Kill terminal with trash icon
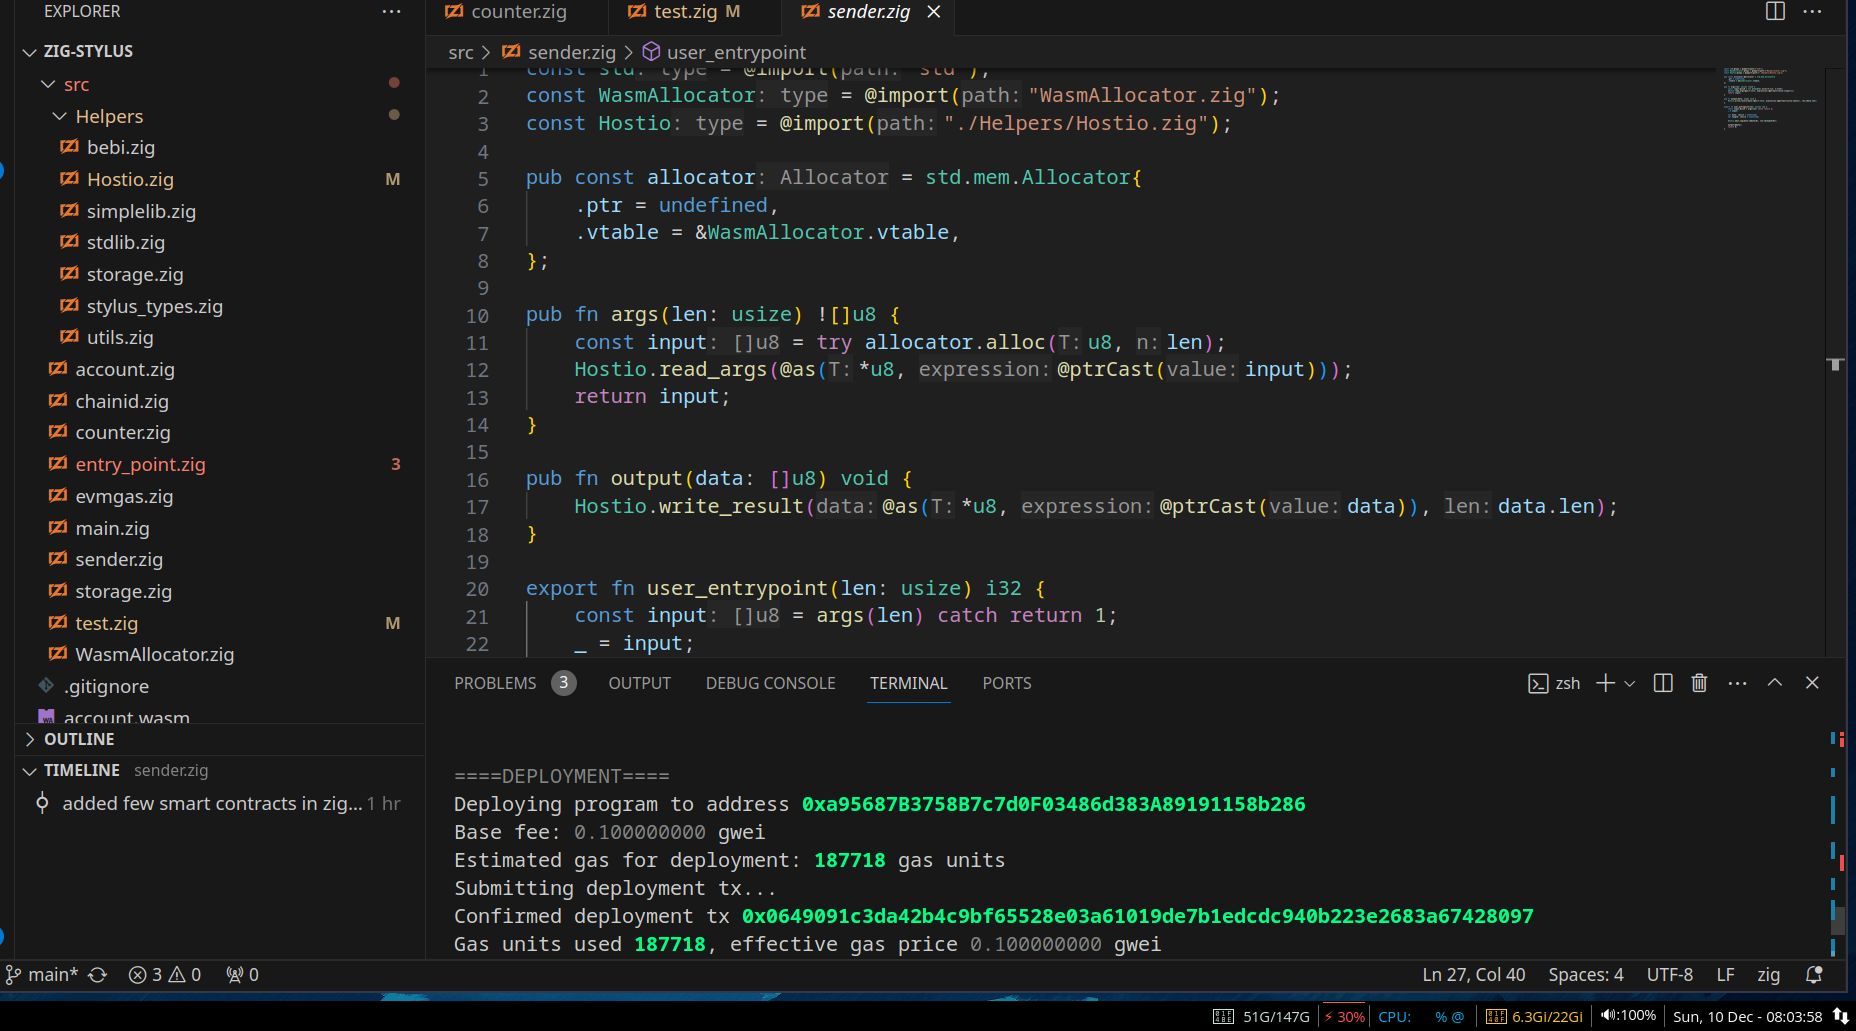This screenshot has height=1031, width=1856. tap(1699, 683)
